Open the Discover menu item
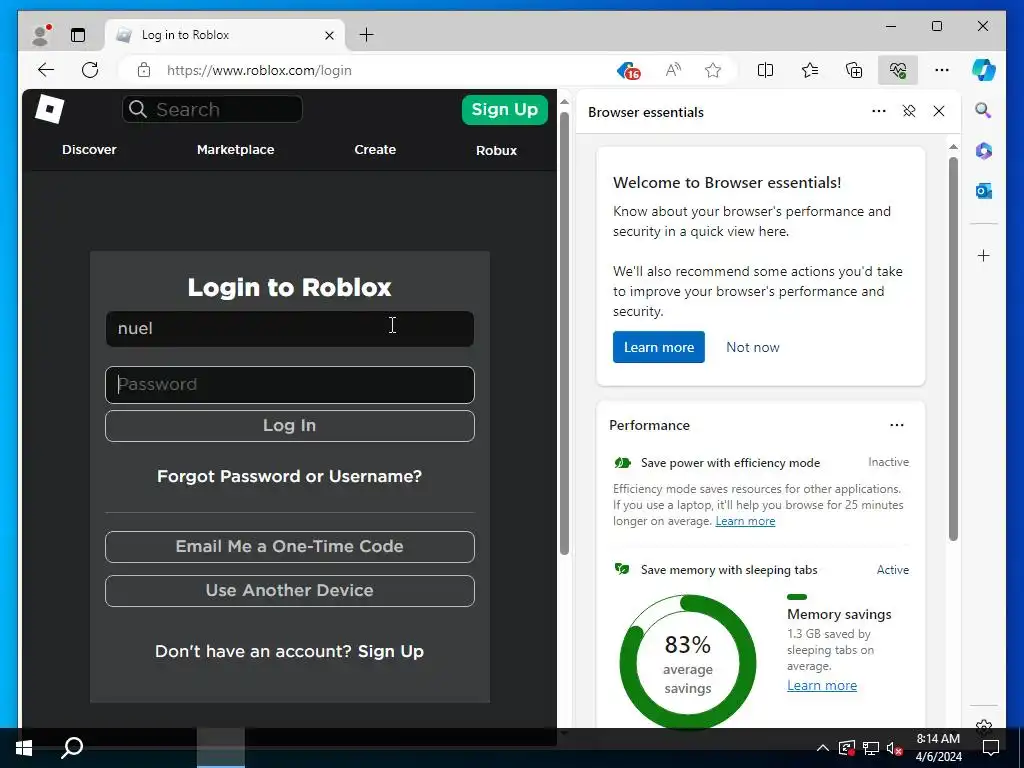The image size is (1024, 768). (89, 150)
